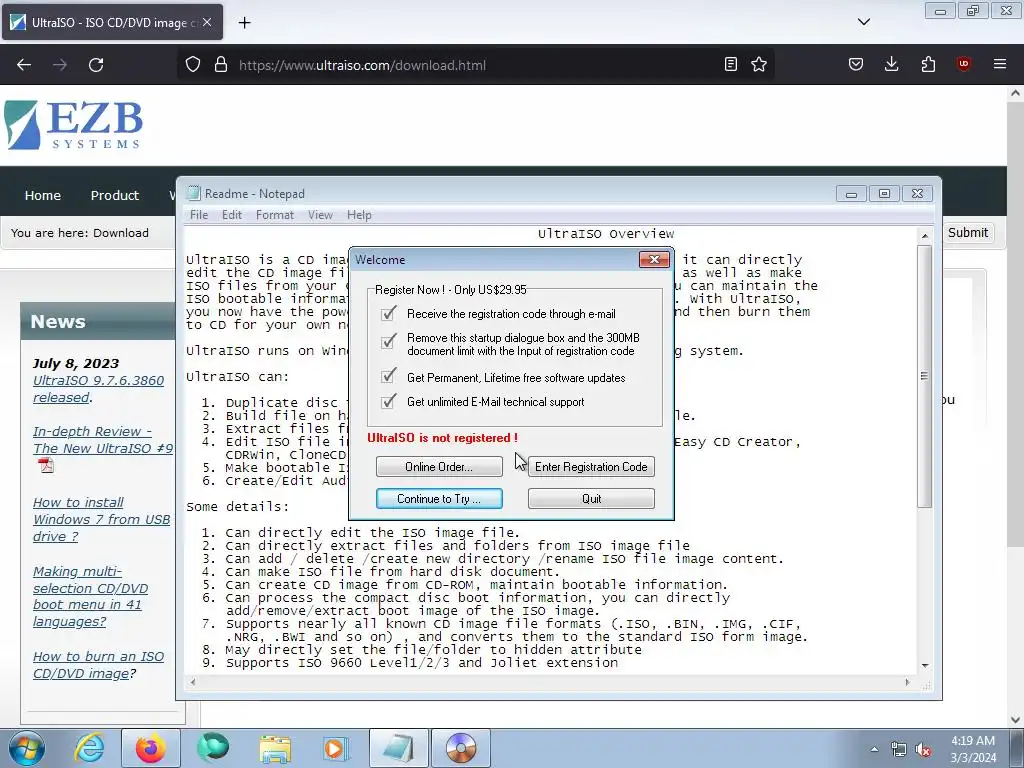Toggle reader view icon in address bar

[x=731, y=64]
